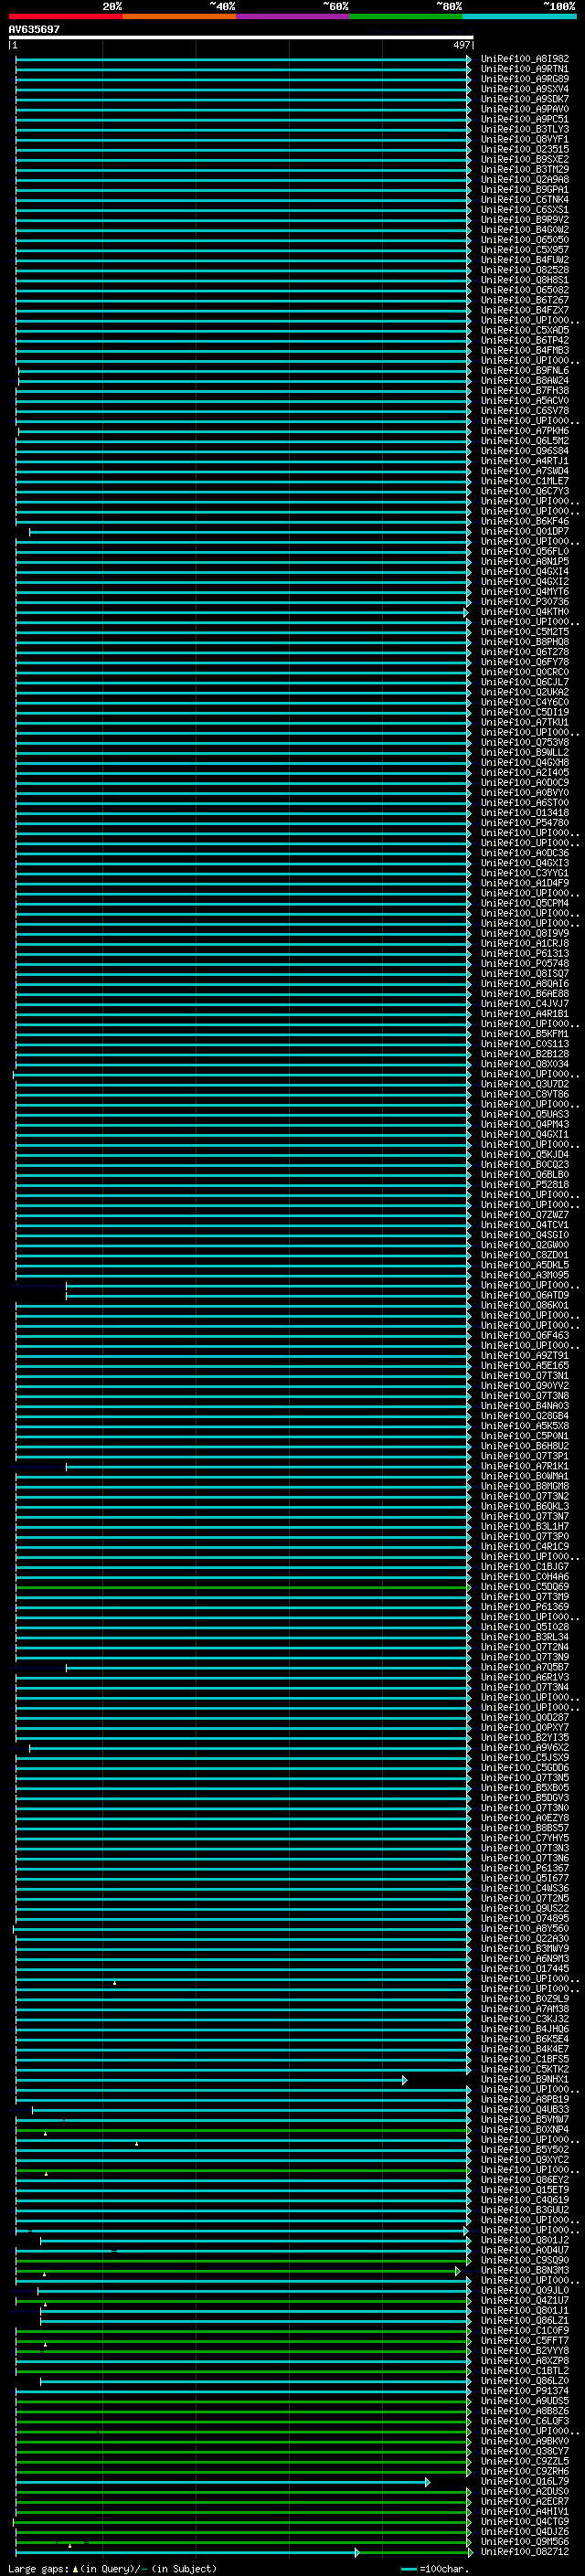Viewport: 585px width, 2576px height.
Task: Open hit UniRef100_Q801J2
Action: (x=525, y=2241)
